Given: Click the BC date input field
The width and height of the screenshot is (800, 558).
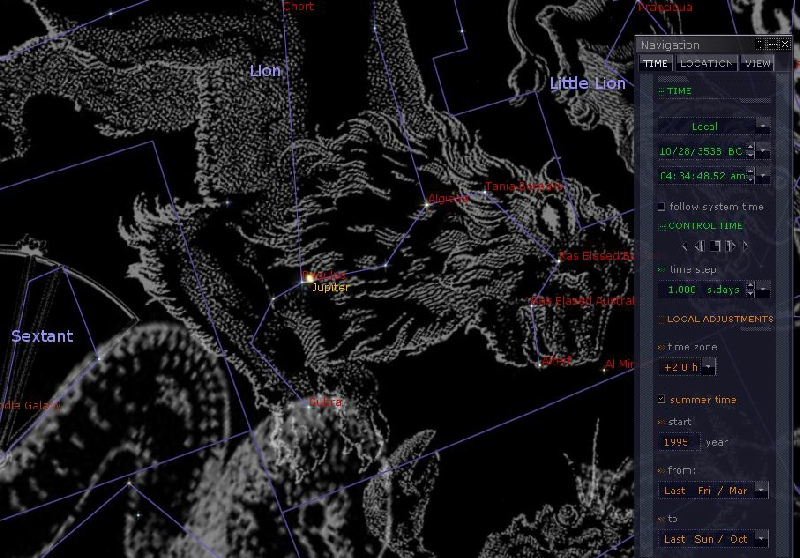Looking at the screenshot, I should [702, 151].
